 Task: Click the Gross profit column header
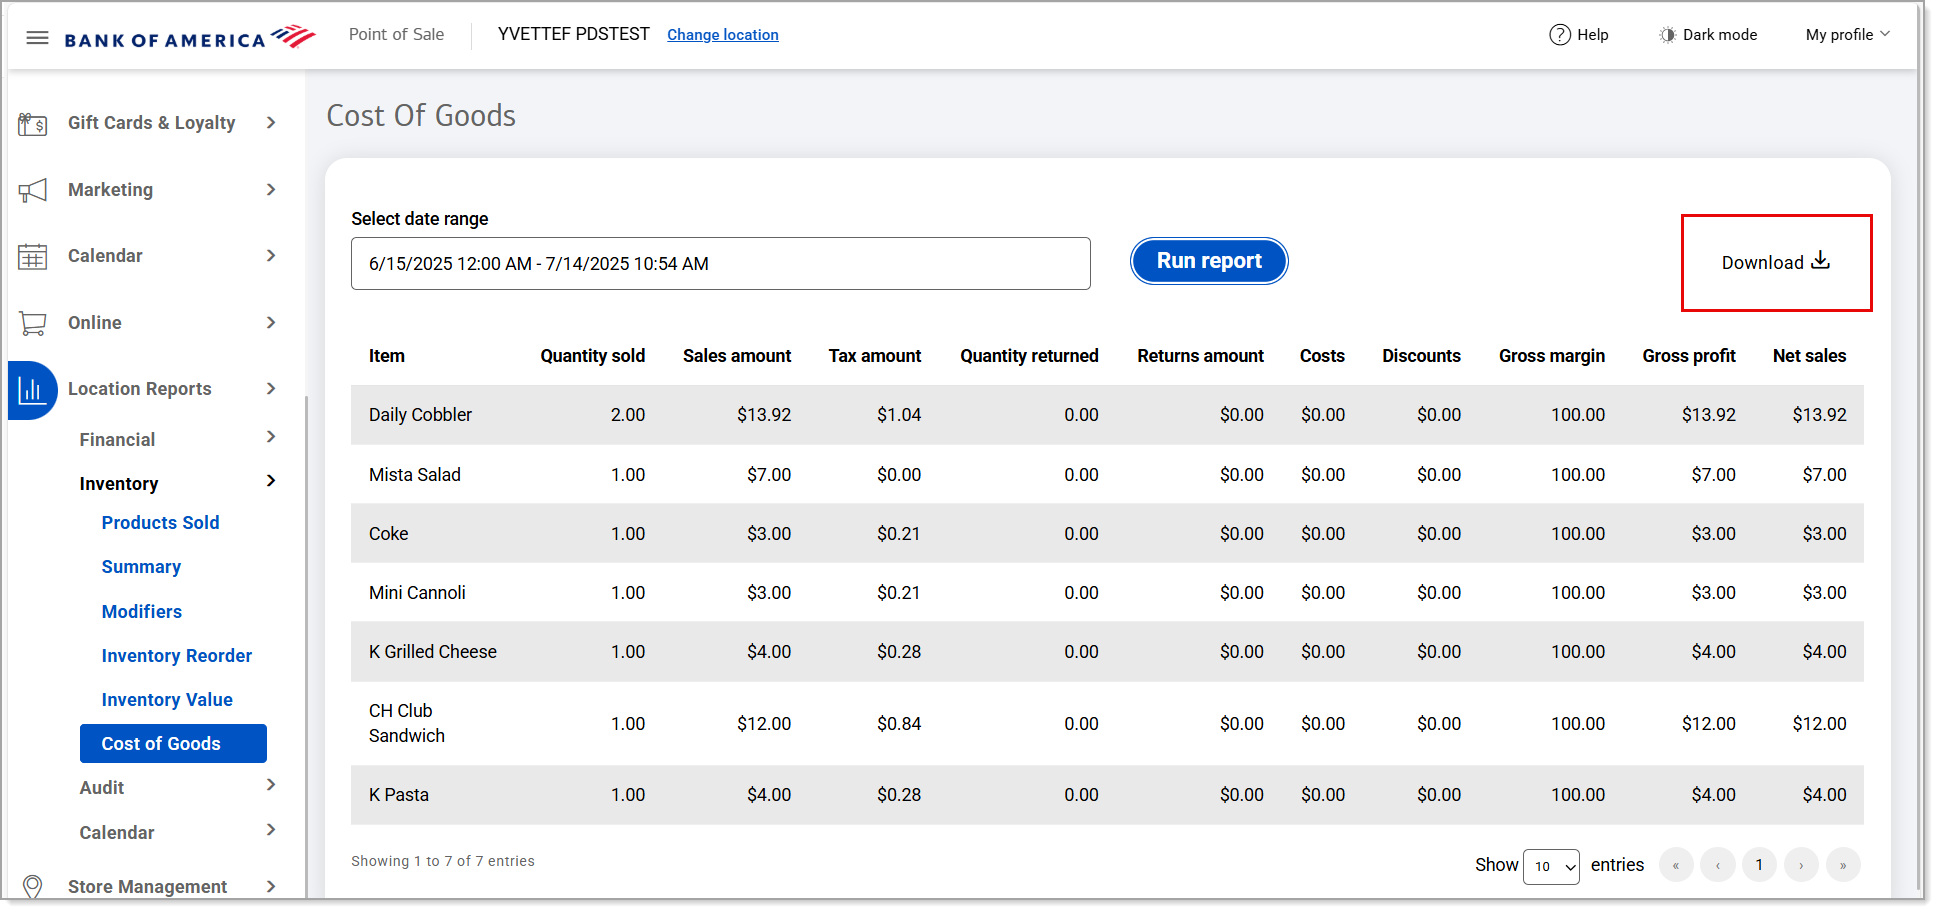pyautogui.click(x=1689, y=356)
